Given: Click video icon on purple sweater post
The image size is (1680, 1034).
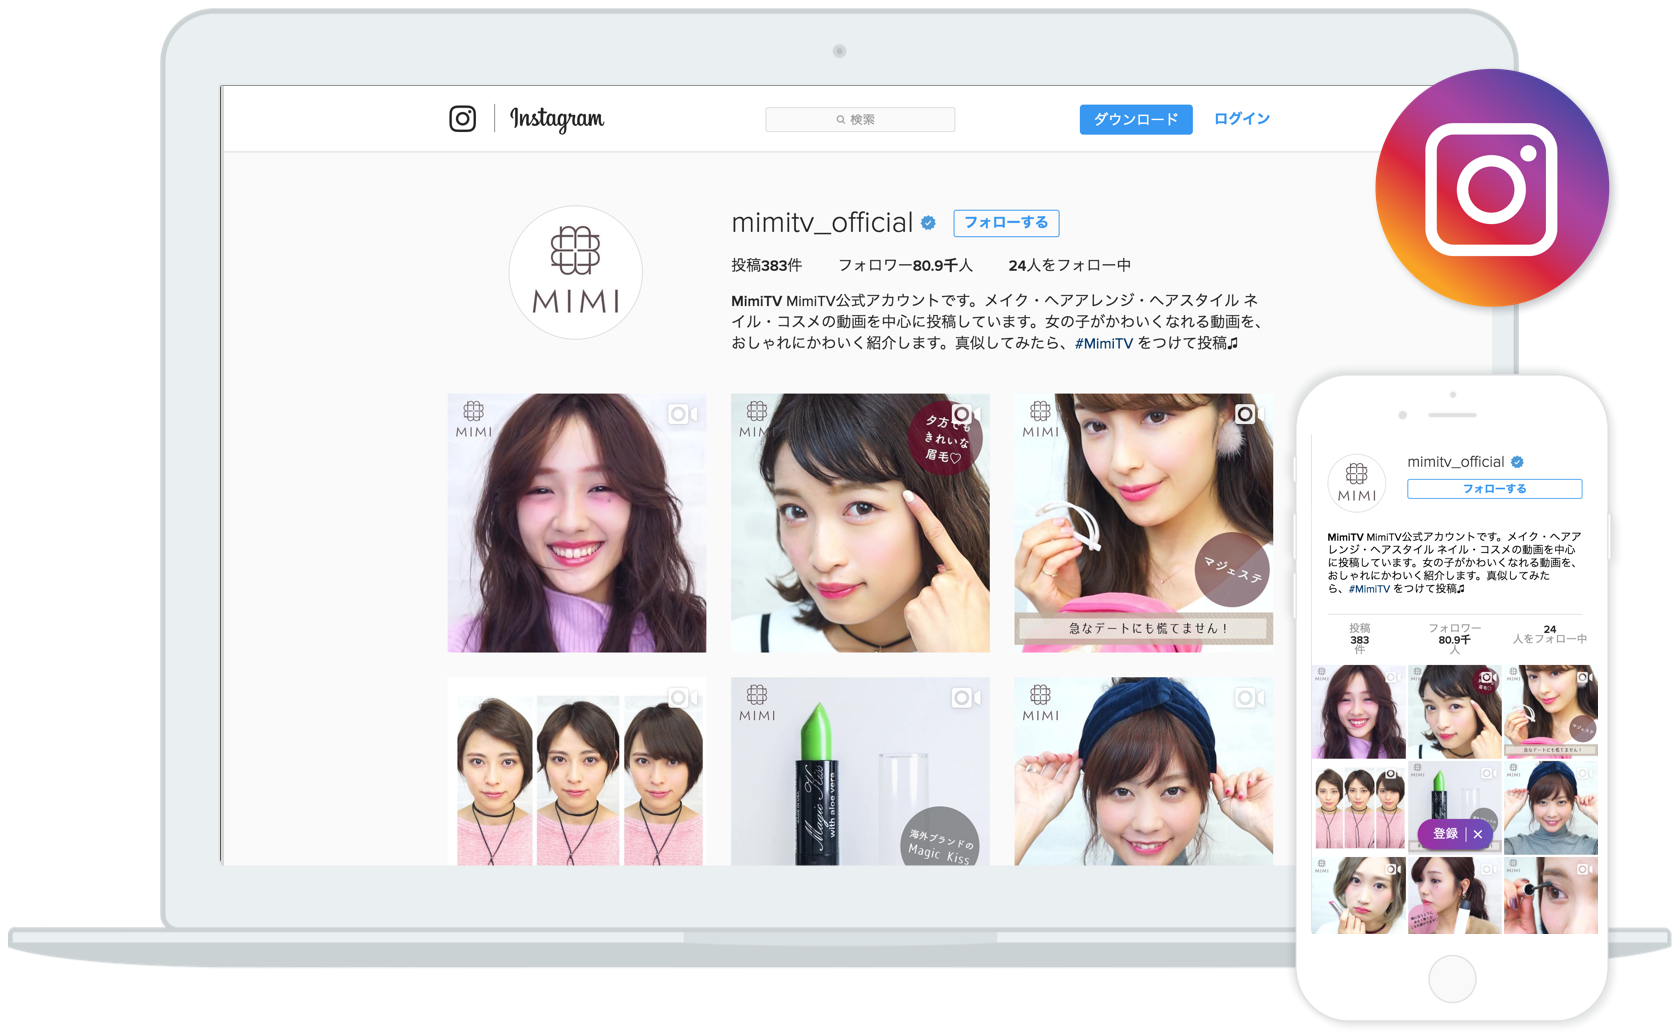Looking at the screenshot, I should click(682, 414).
